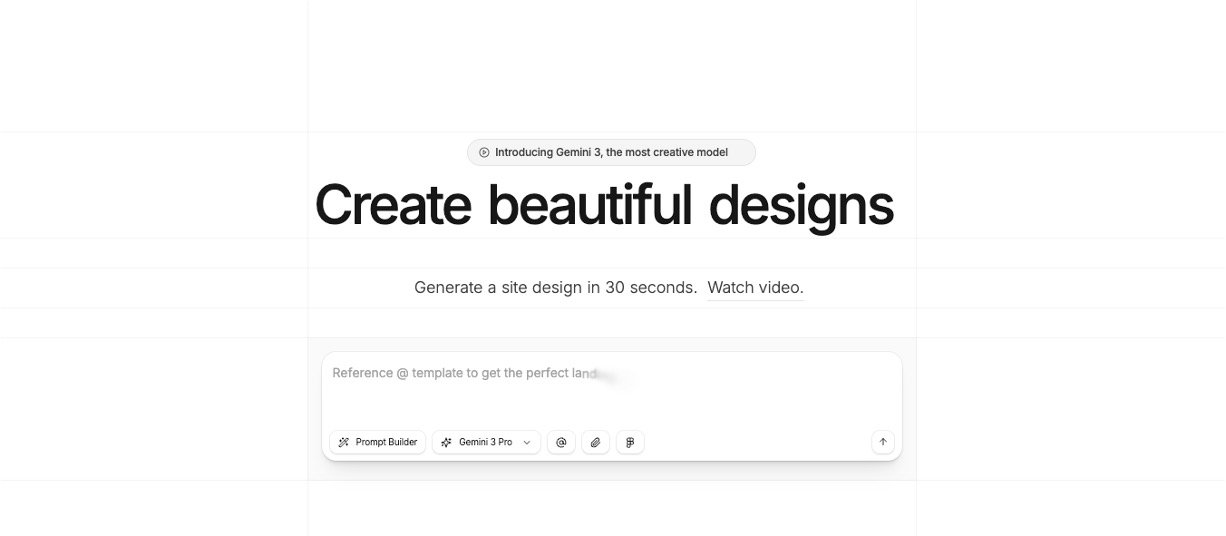Click empty space under the prompt placeholder

[610, 405]
